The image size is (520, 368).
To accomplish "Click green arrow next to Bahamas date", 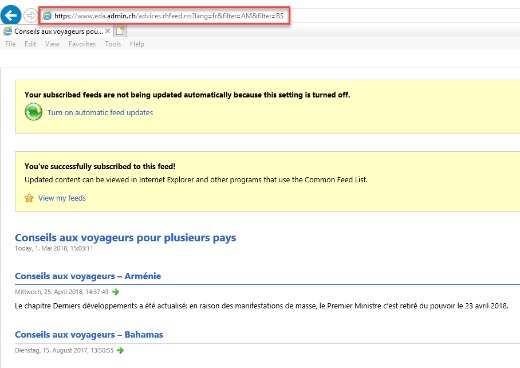I will (x=121, y=350).
